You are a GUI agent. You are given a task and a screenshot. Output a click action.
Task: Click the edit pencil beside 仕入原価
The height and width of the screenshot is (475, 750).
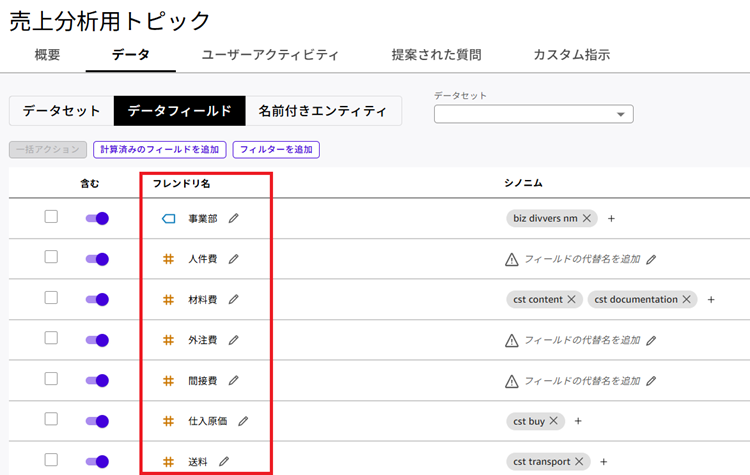243,421
